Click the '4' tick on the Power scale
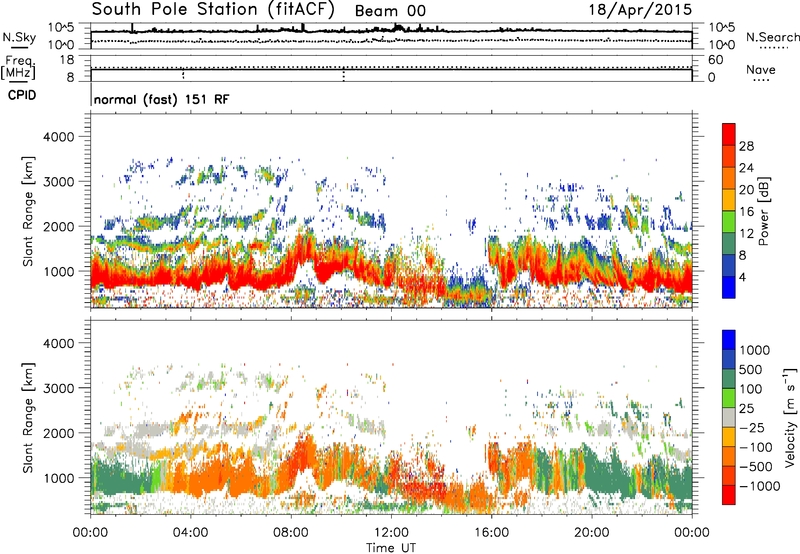 pos(742,278)
